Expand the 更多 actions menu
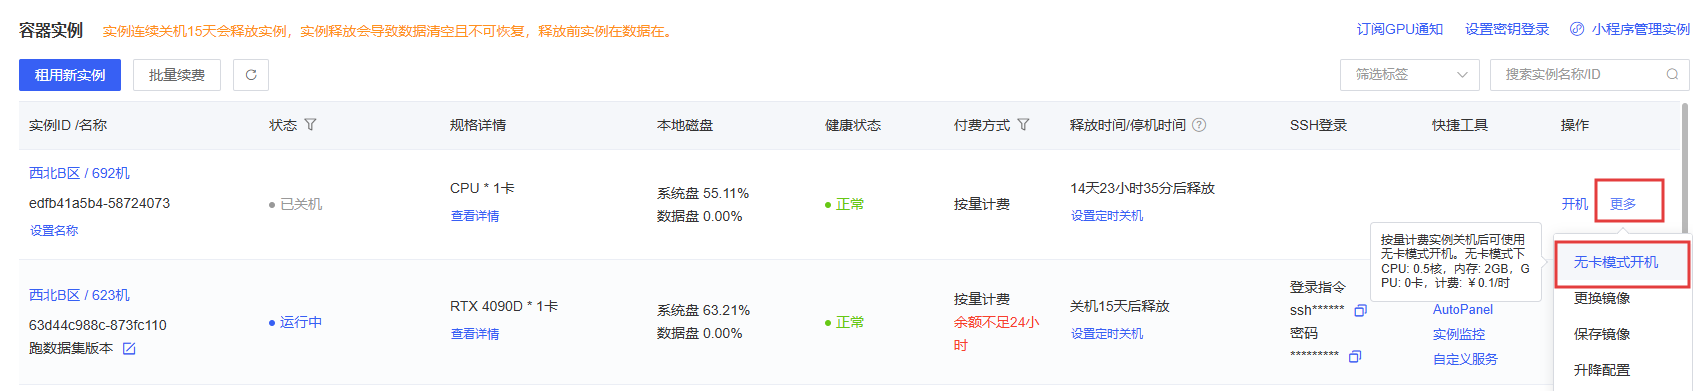 tap(1623, 204)
